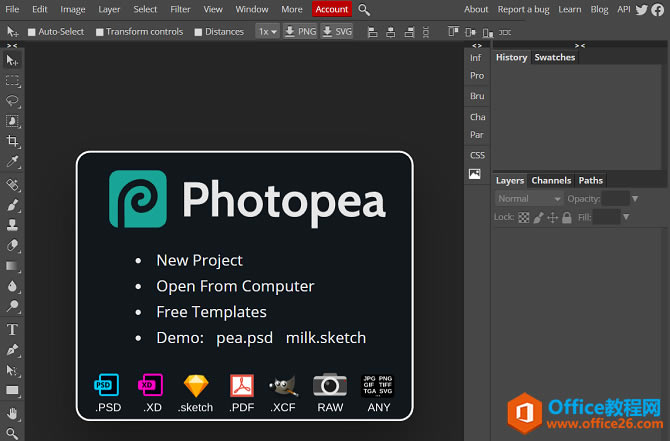Select the Lasso tool
This screenshot has width=670, height=441.
click(12, 101)
